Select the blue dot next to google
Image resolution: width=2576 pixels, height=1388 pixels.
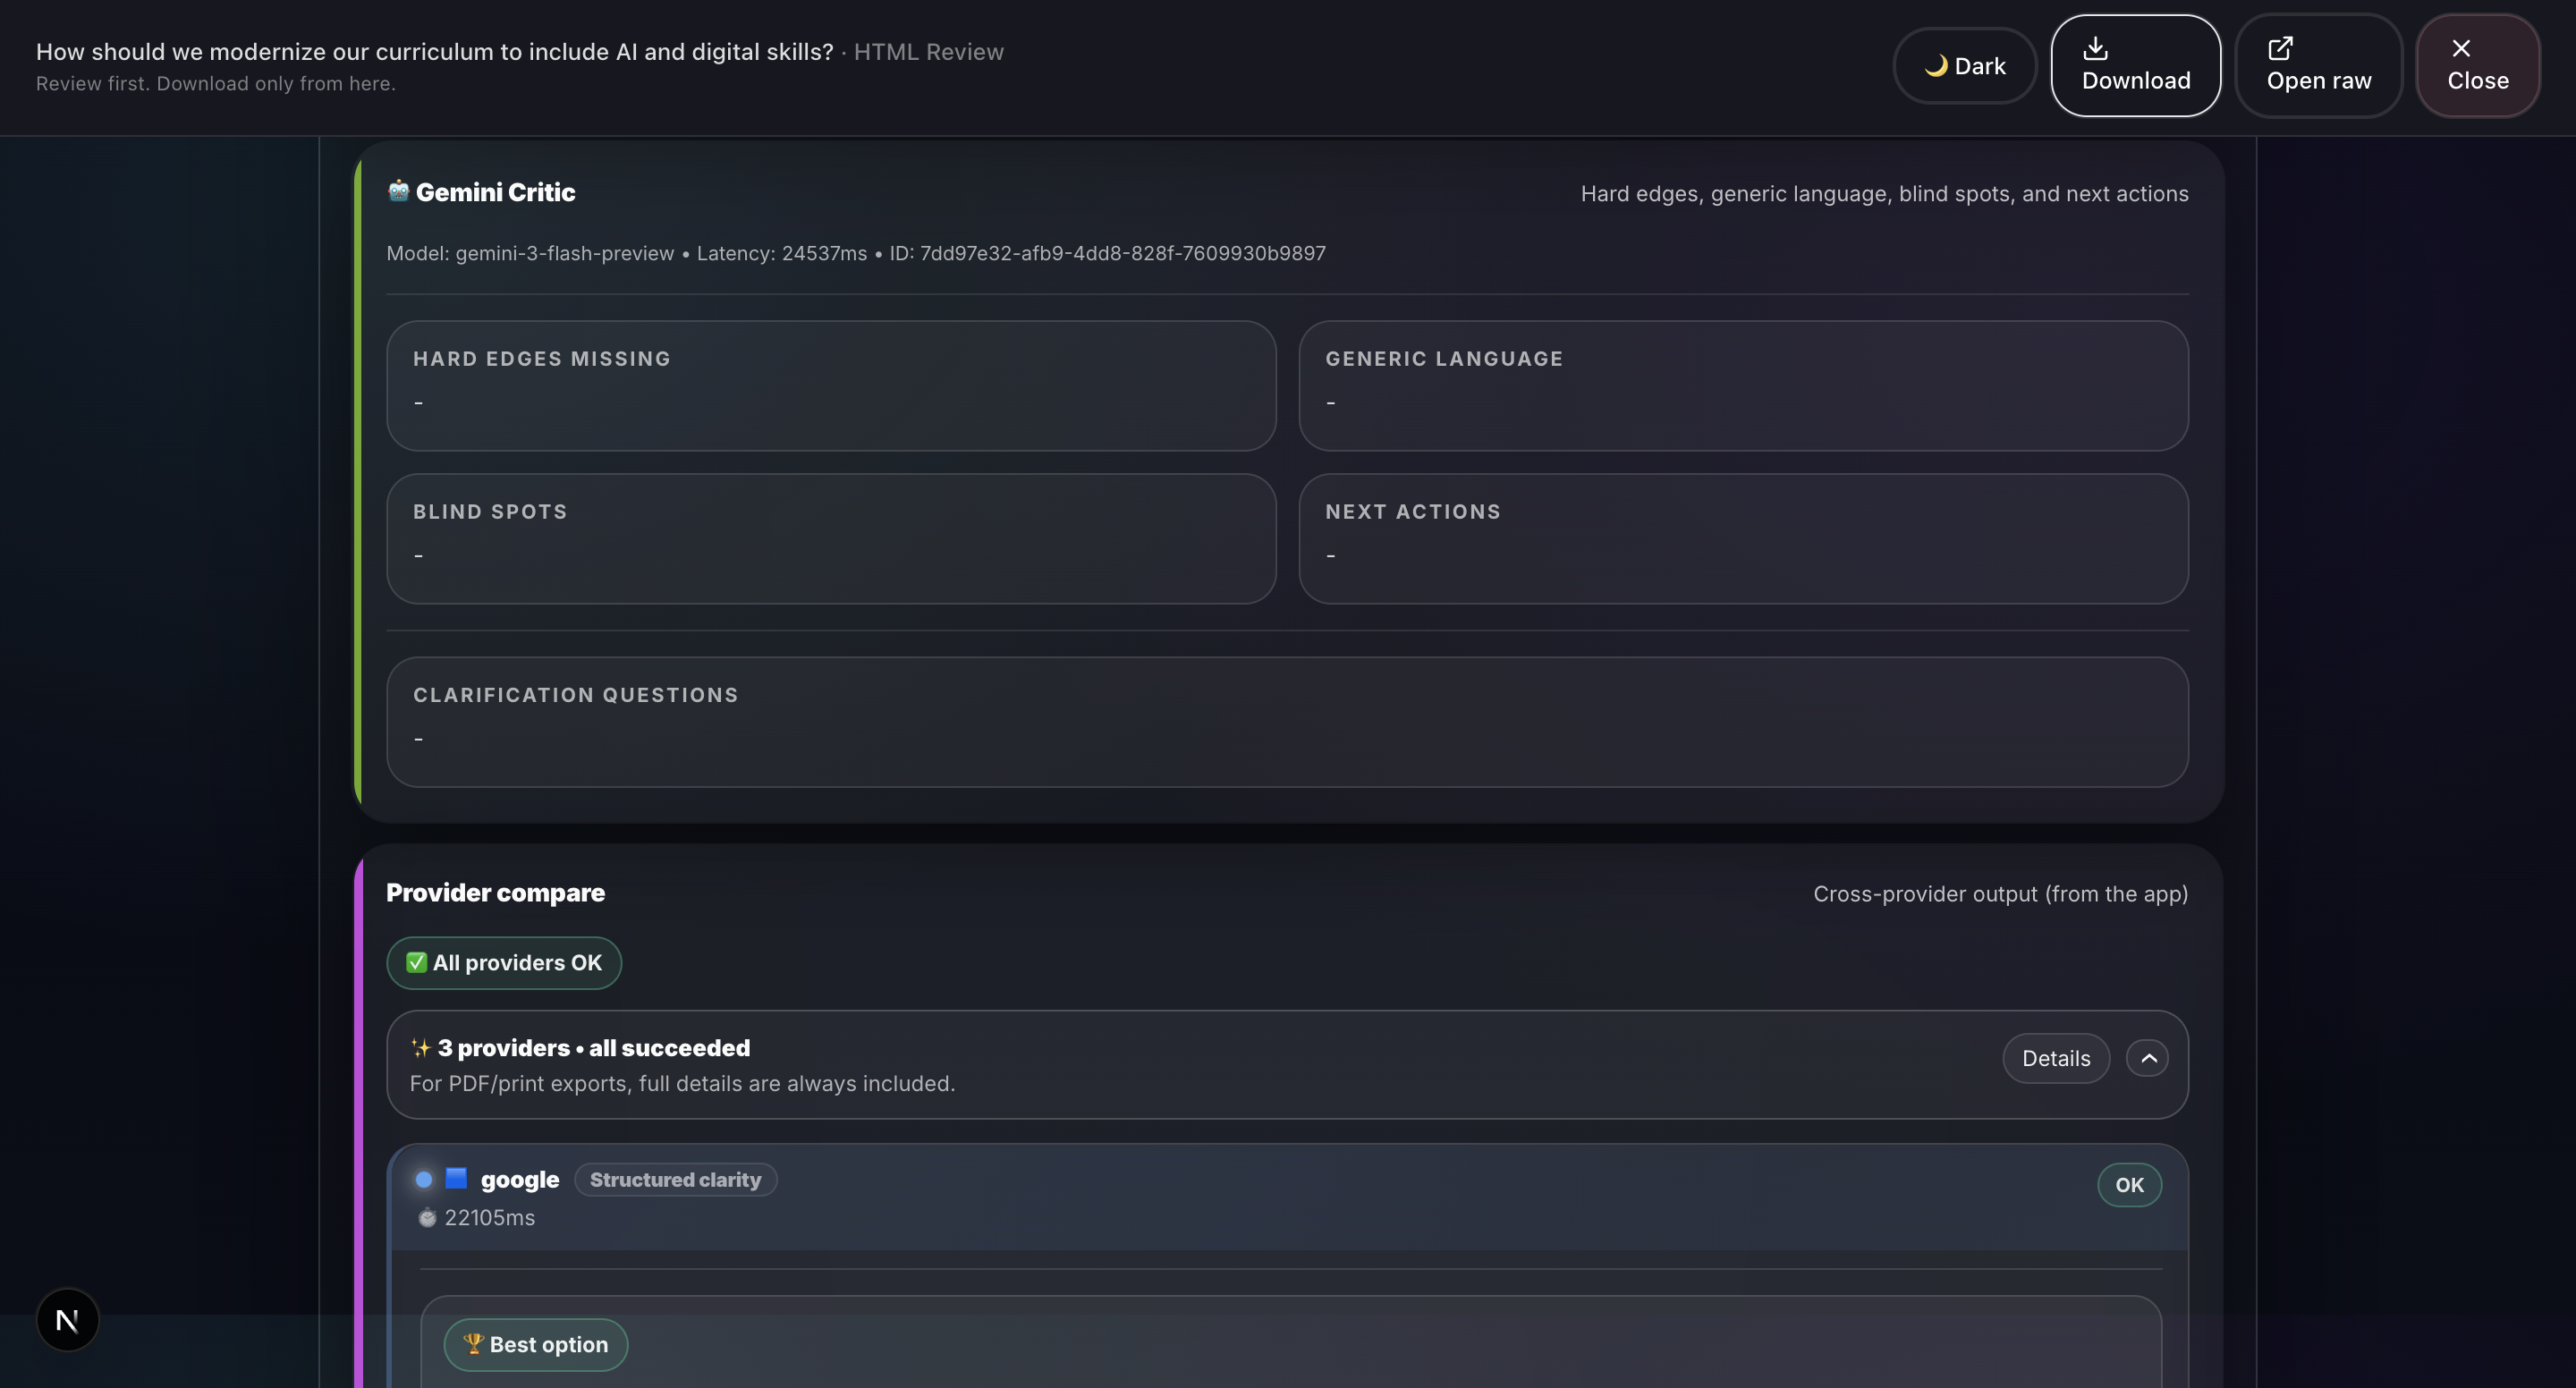424,1180
